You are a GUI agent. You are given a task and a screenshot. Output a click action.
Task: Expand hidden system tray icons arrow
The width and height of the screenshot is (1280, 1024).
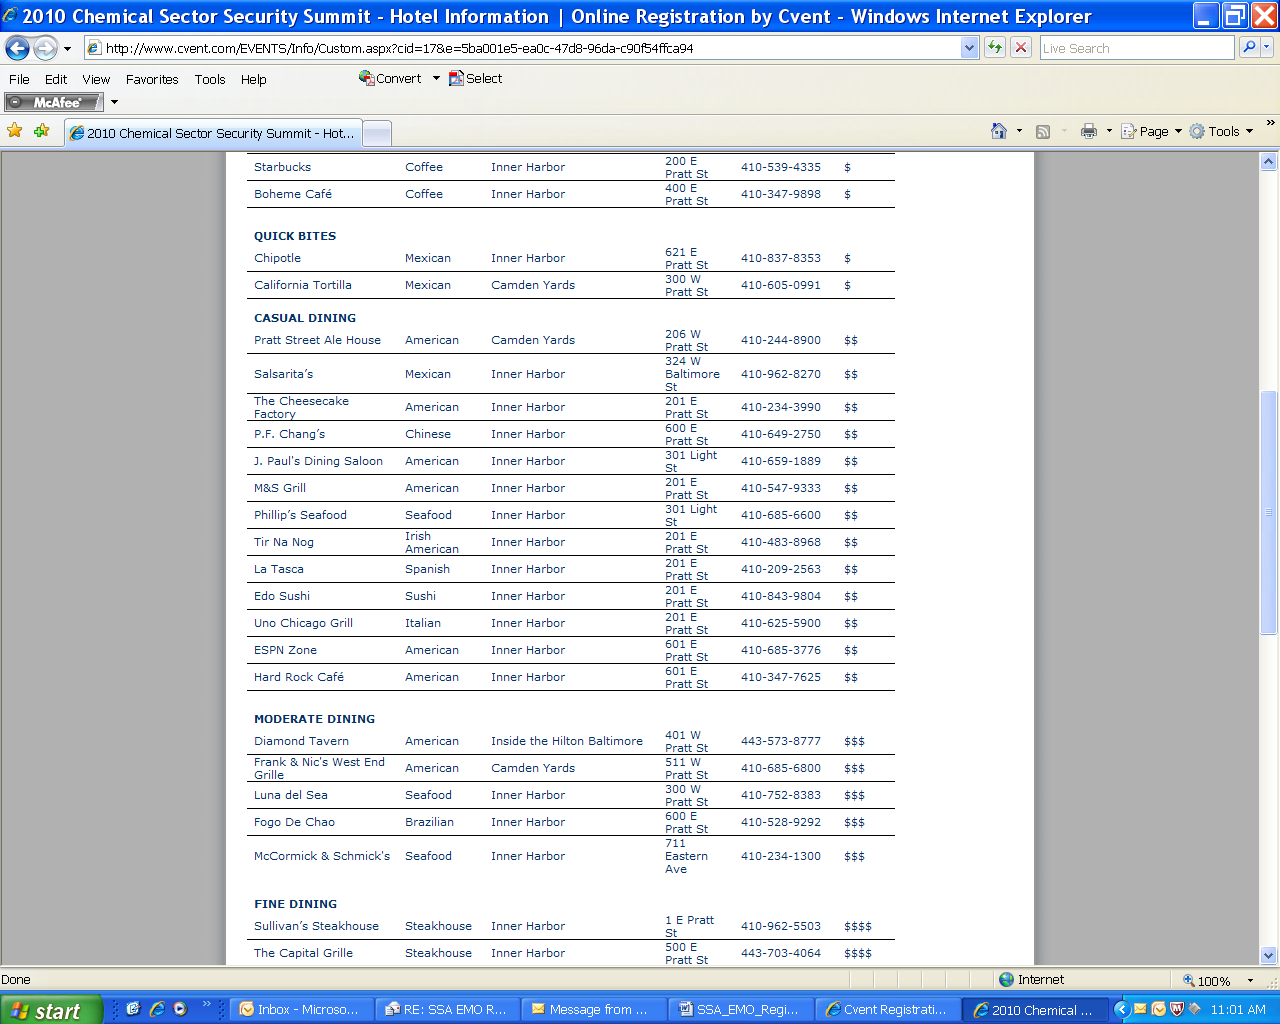pyautogui.click(x=1122, y=1010)
